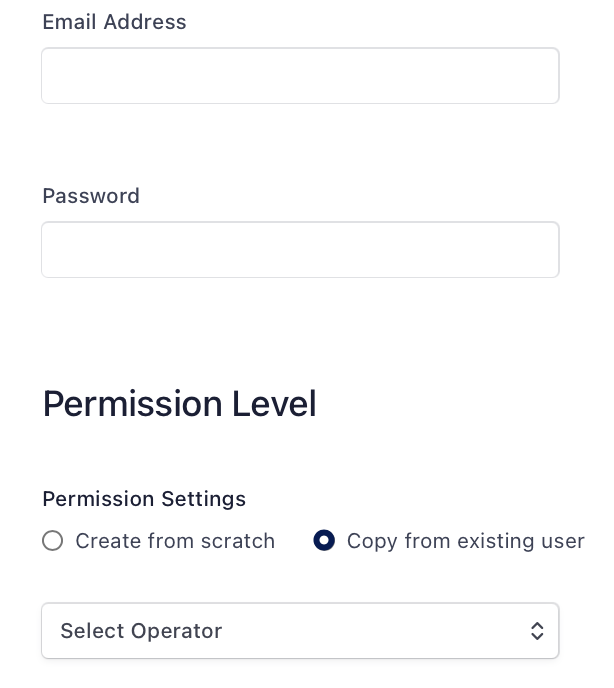Click the middle of the Select Operator combo box
This screenshot has height=688, width=614.
300,631
